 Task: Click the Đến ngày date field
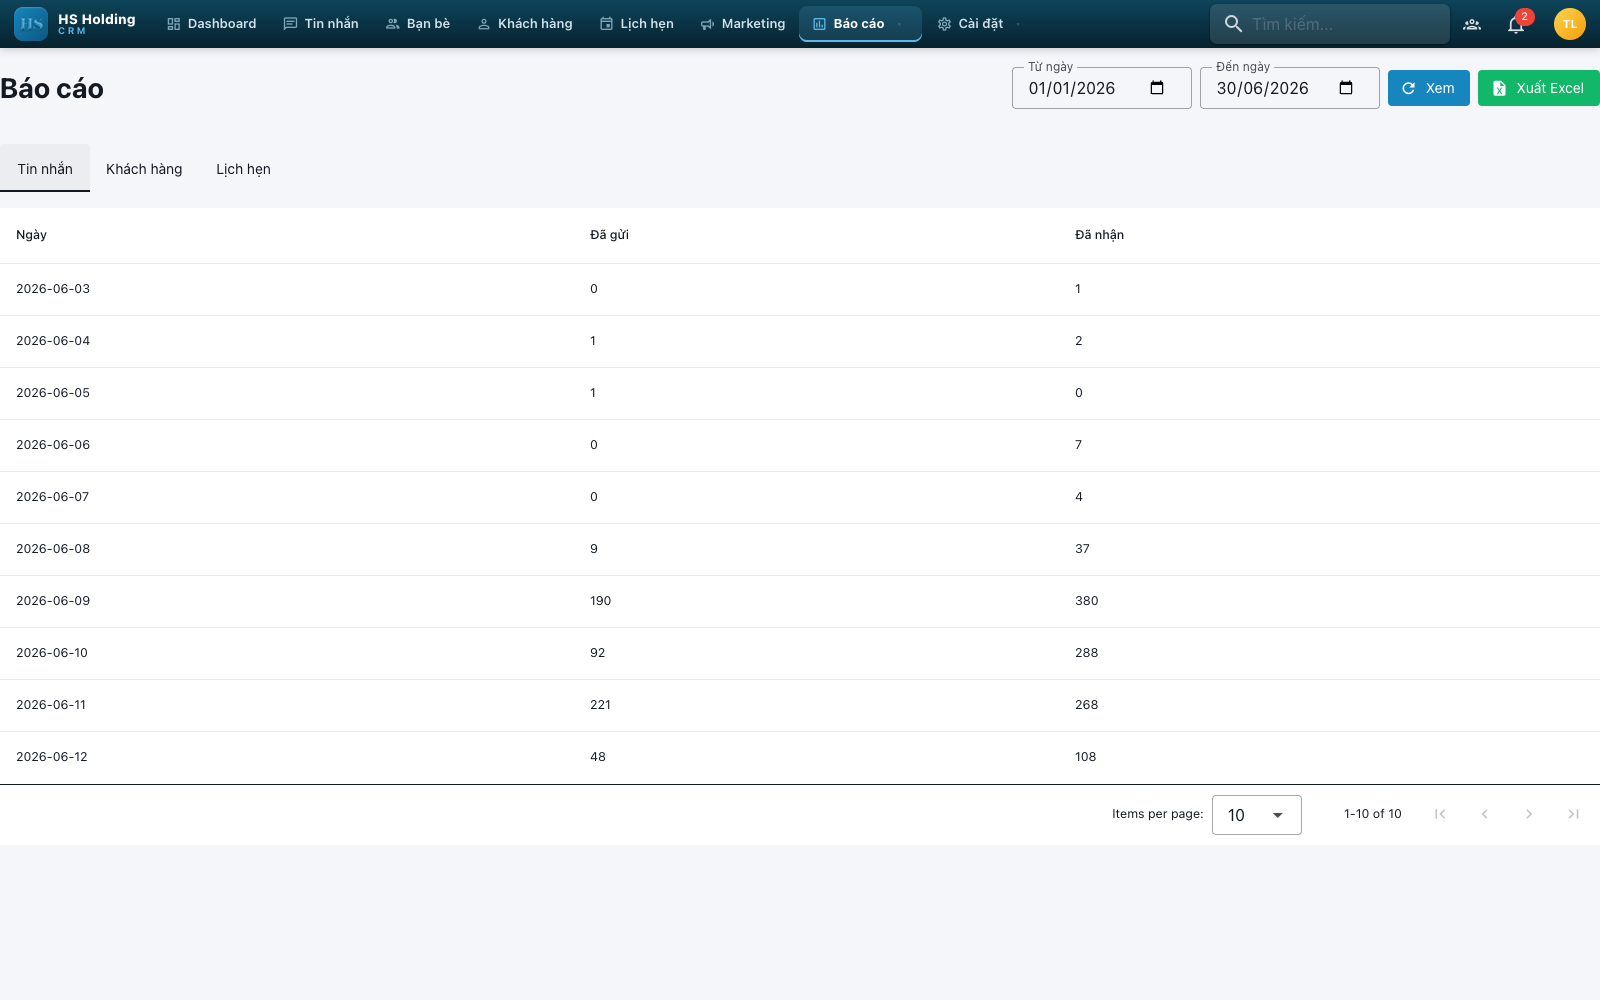tap(1290, 88)
